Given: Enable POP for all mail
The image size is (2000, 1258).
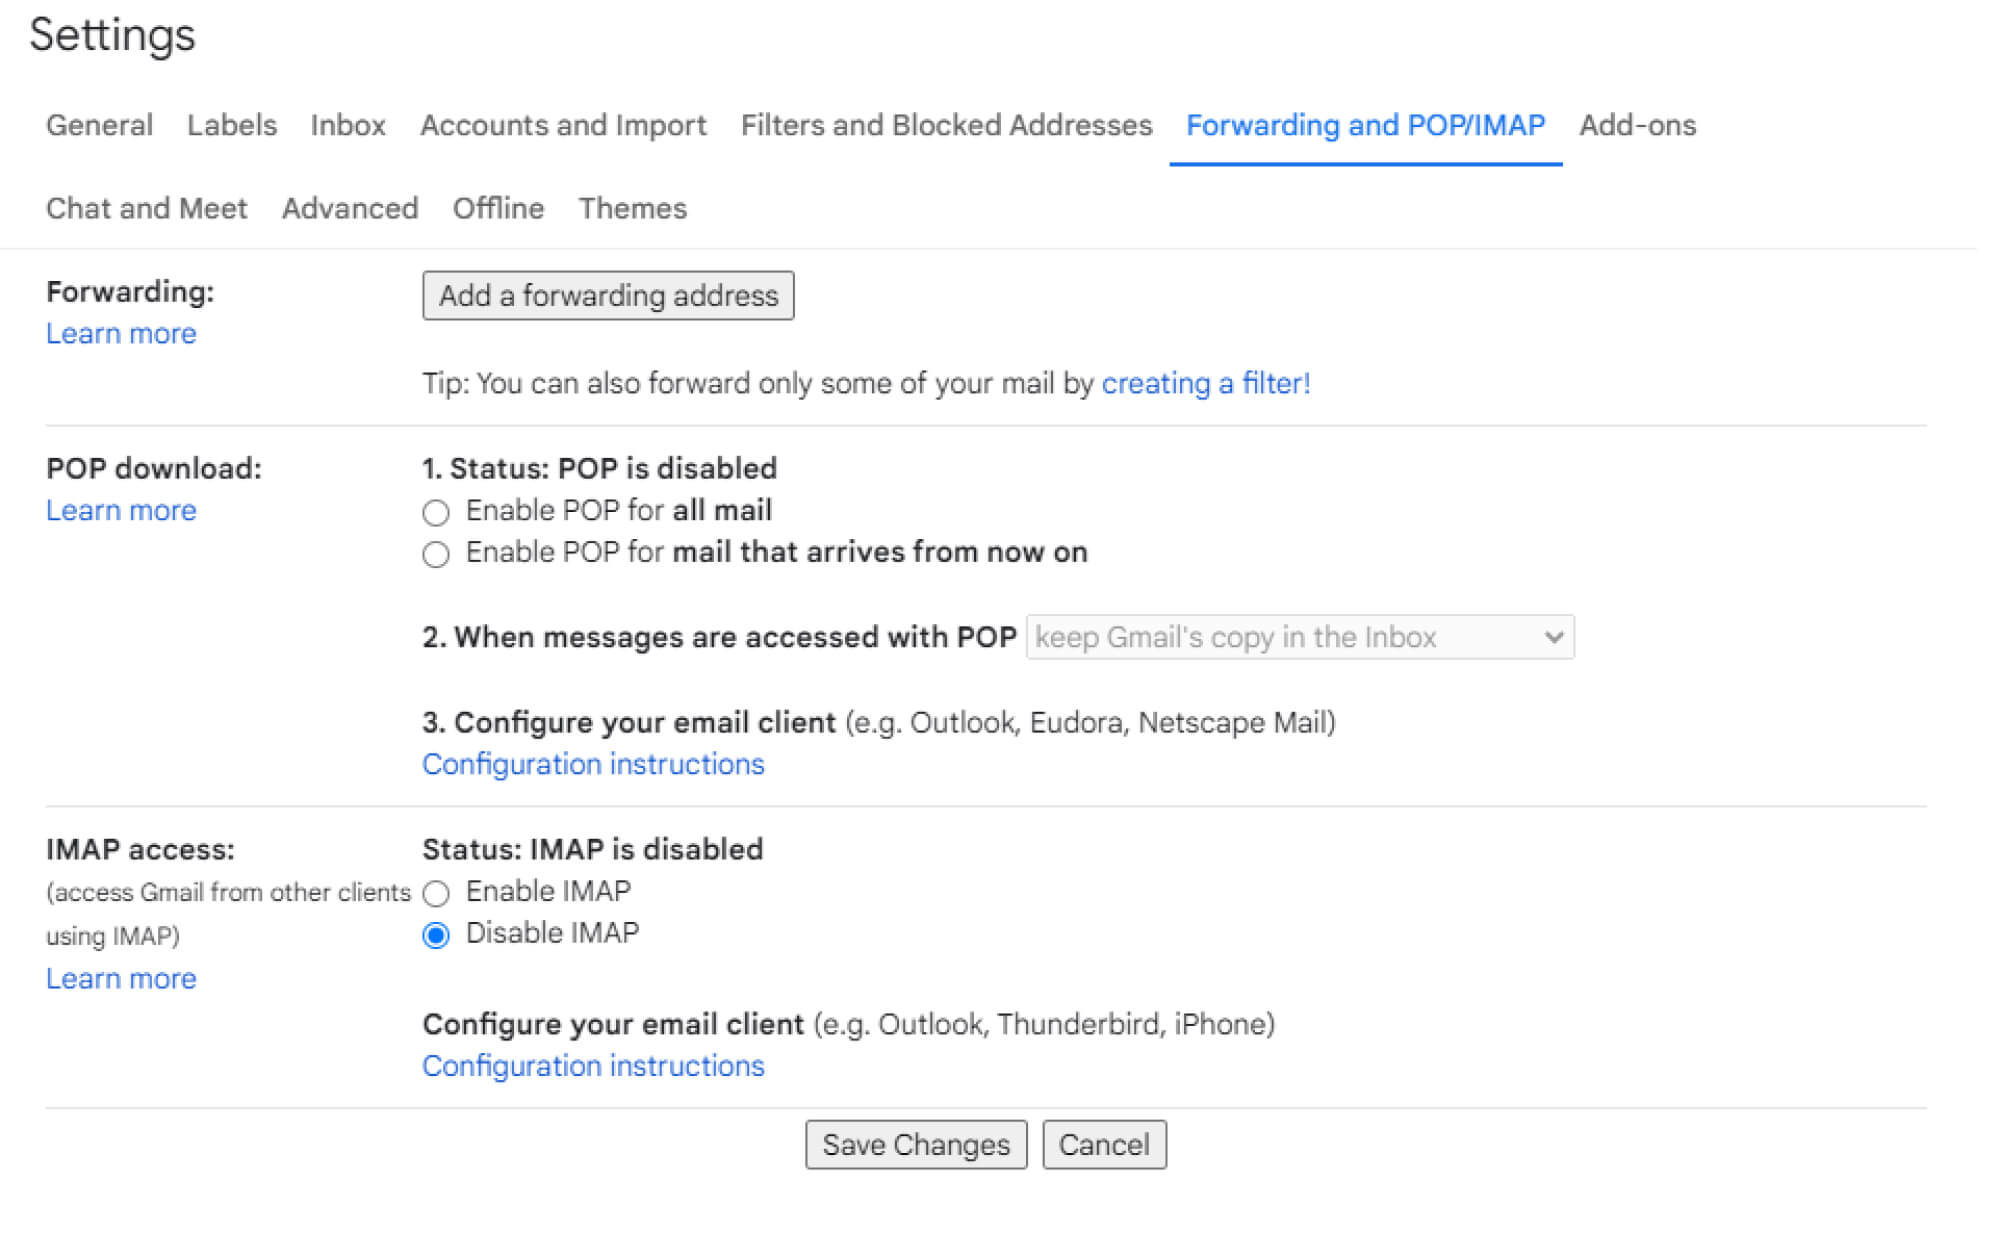Looking at the screenshot, I should [436, 513].
